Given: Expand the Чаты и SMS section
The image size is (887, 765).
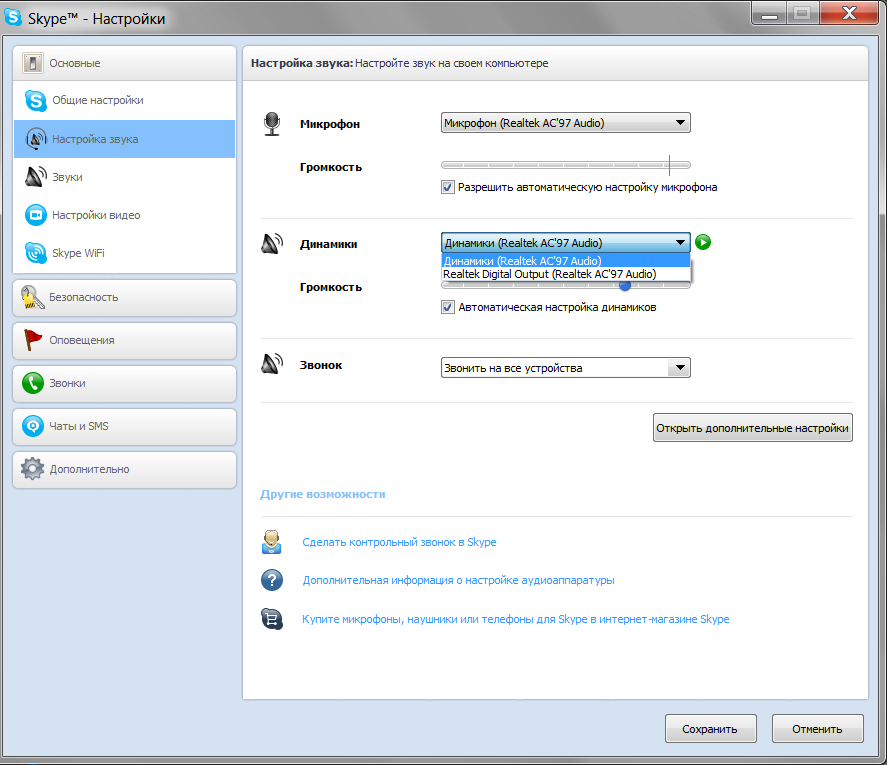Looking at the screenshot, I should [x=124, y=426].
